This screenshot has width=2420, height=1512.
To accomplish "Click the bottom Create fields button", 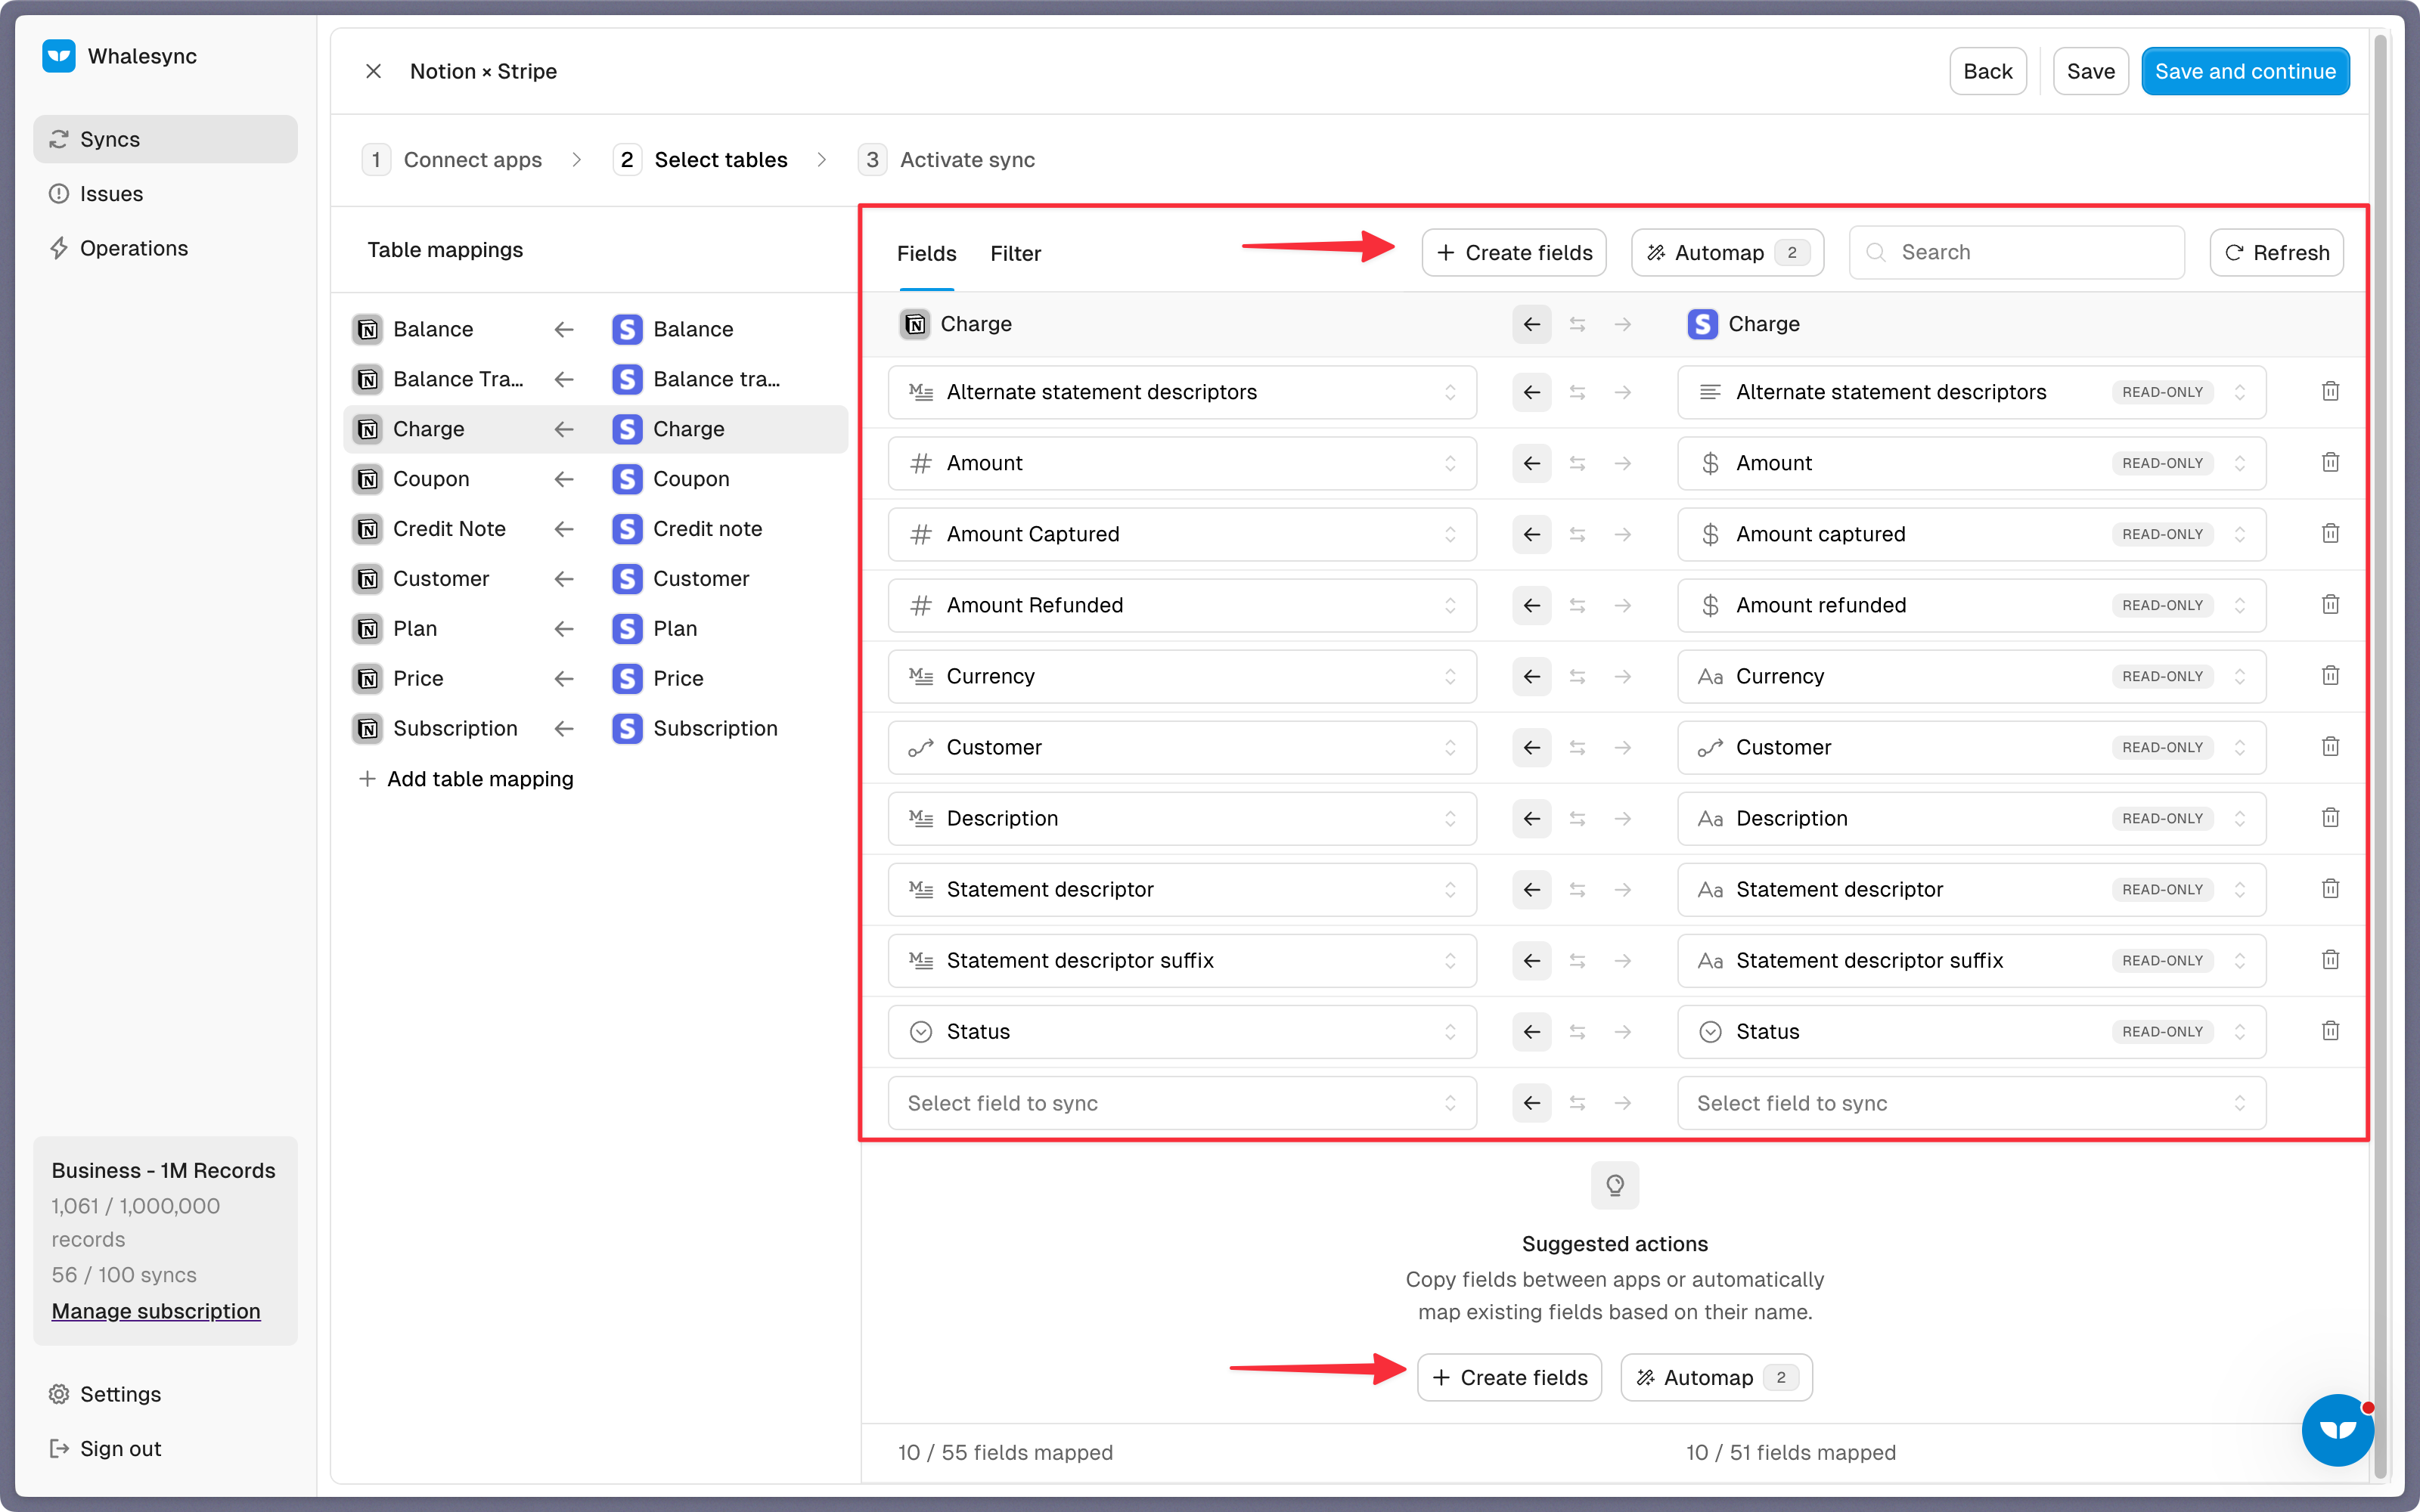I will pyautogui.click(x=1509, y=1378).
